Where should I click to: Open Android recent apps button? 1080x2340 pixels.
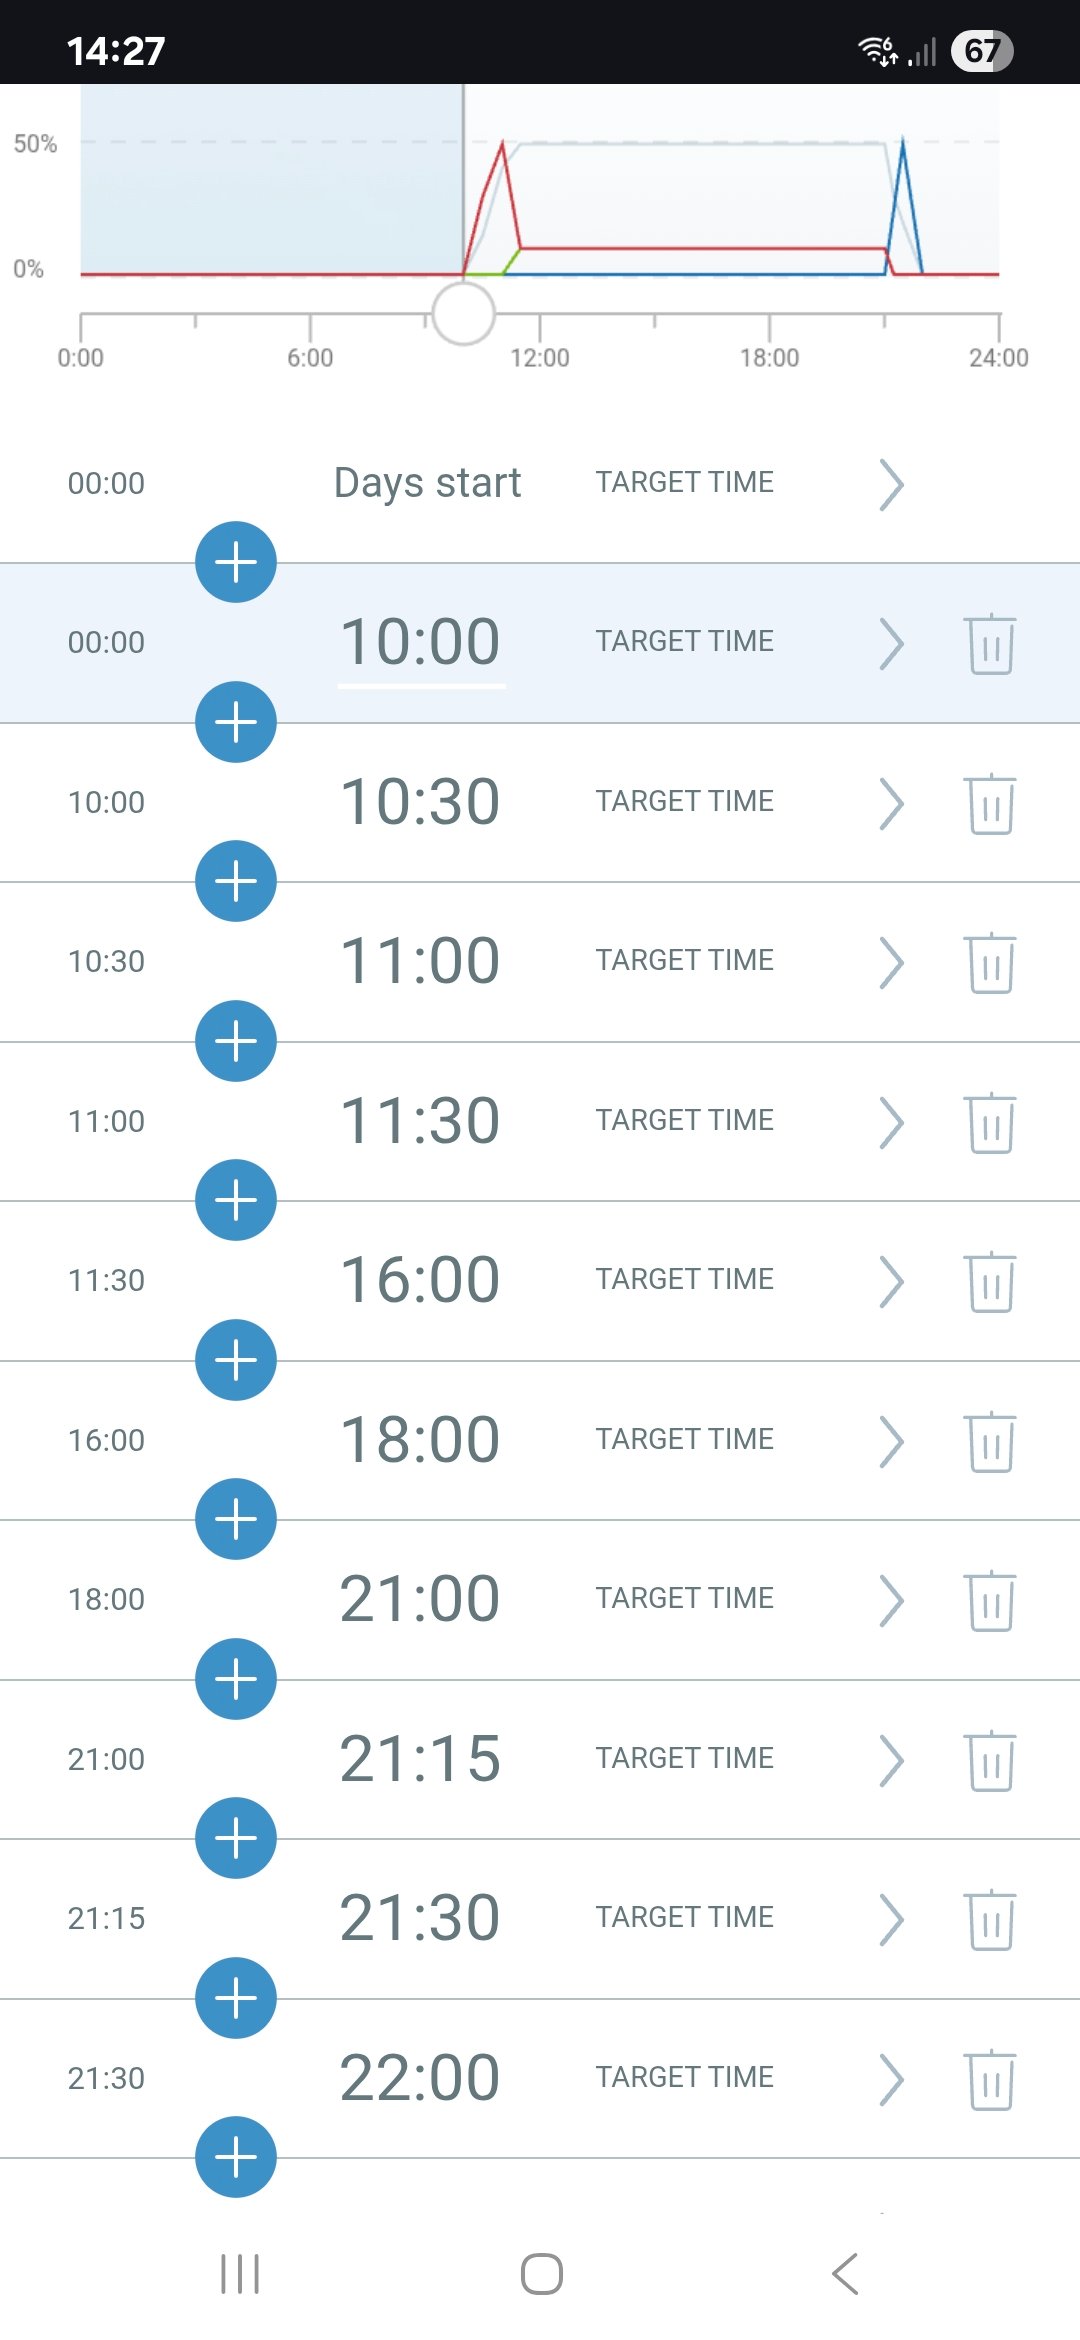[240, 2274]
